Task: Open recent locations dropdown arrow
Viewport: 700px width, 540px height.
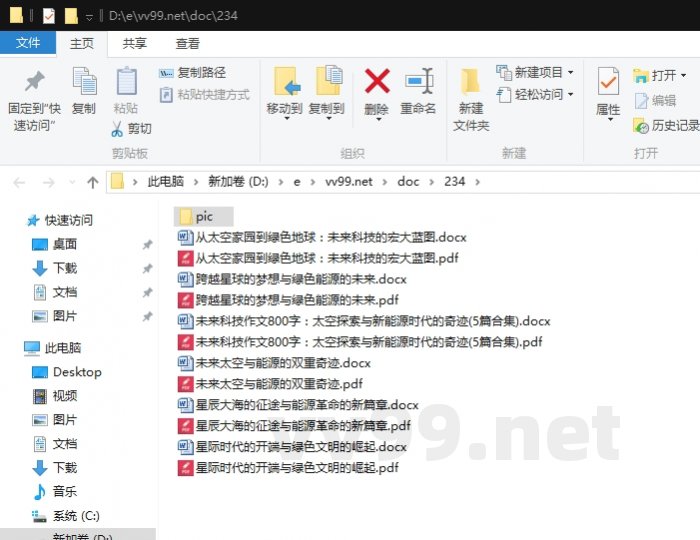Action: pyautogui.click(x=72, y=183)
